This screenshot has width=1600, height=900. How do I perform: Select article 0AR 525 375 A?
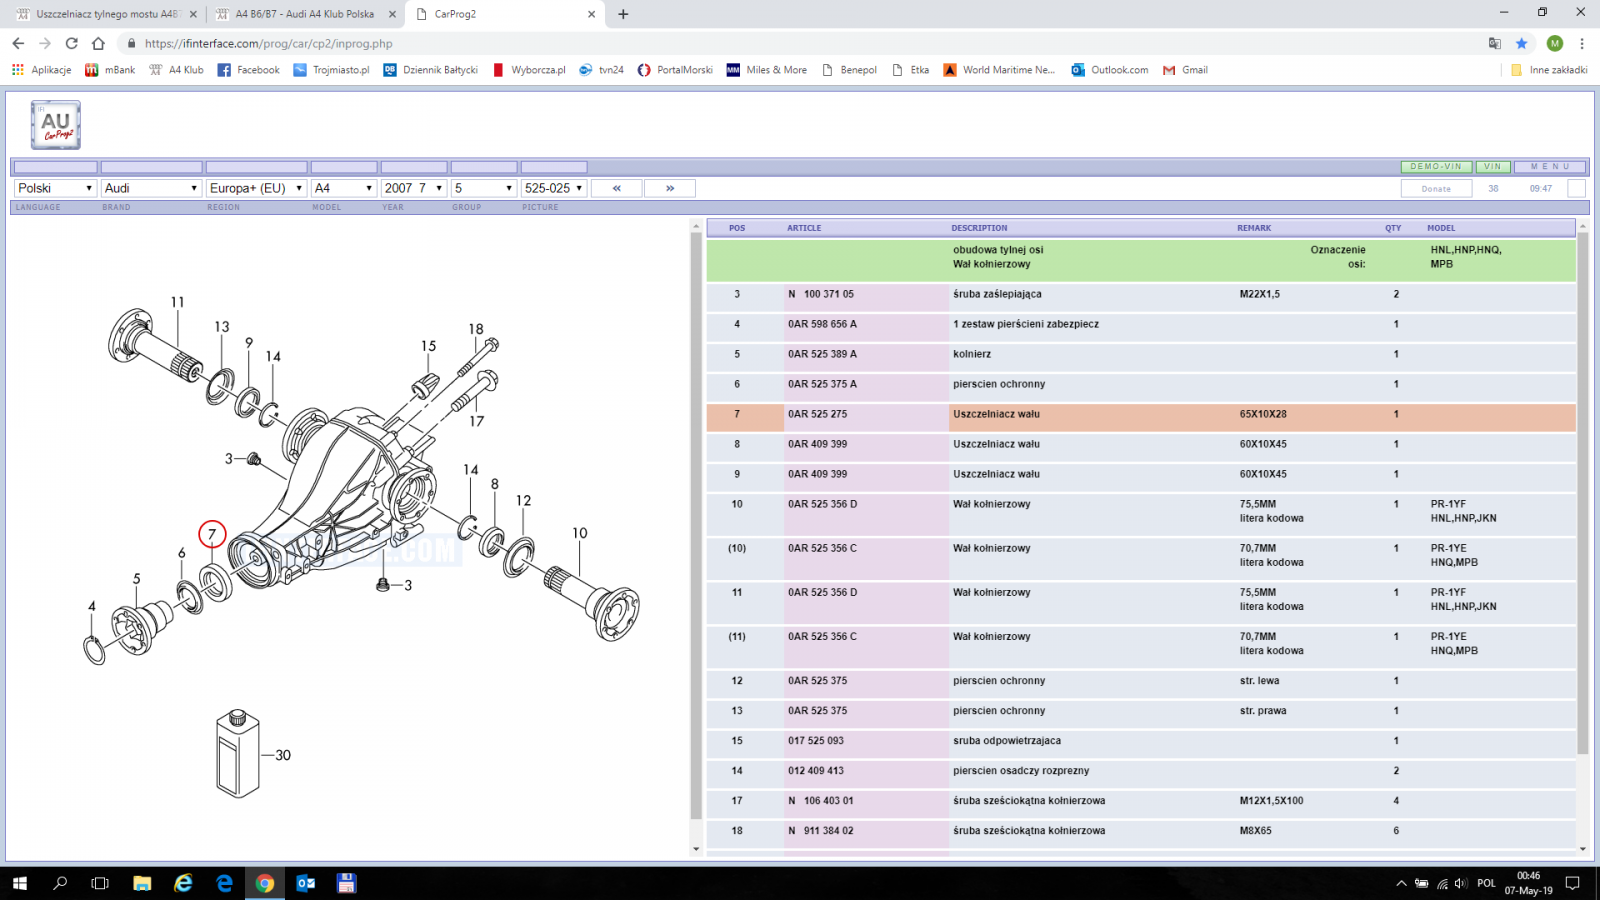point(822,384)
